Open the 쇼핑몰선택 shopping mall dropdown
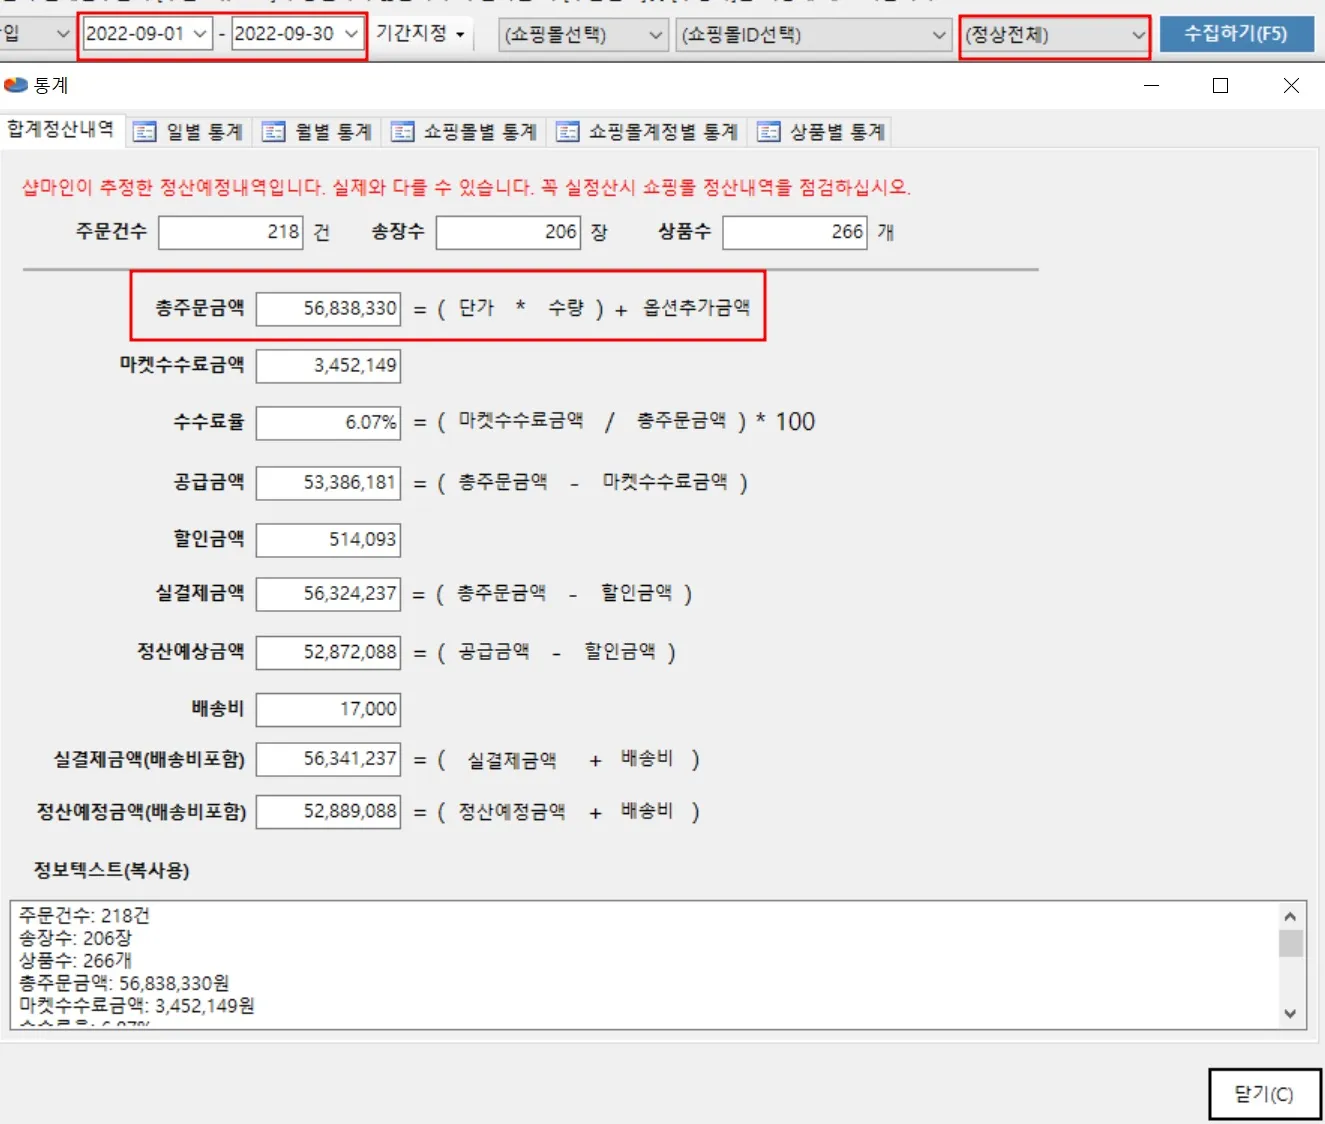 [657, 33]
